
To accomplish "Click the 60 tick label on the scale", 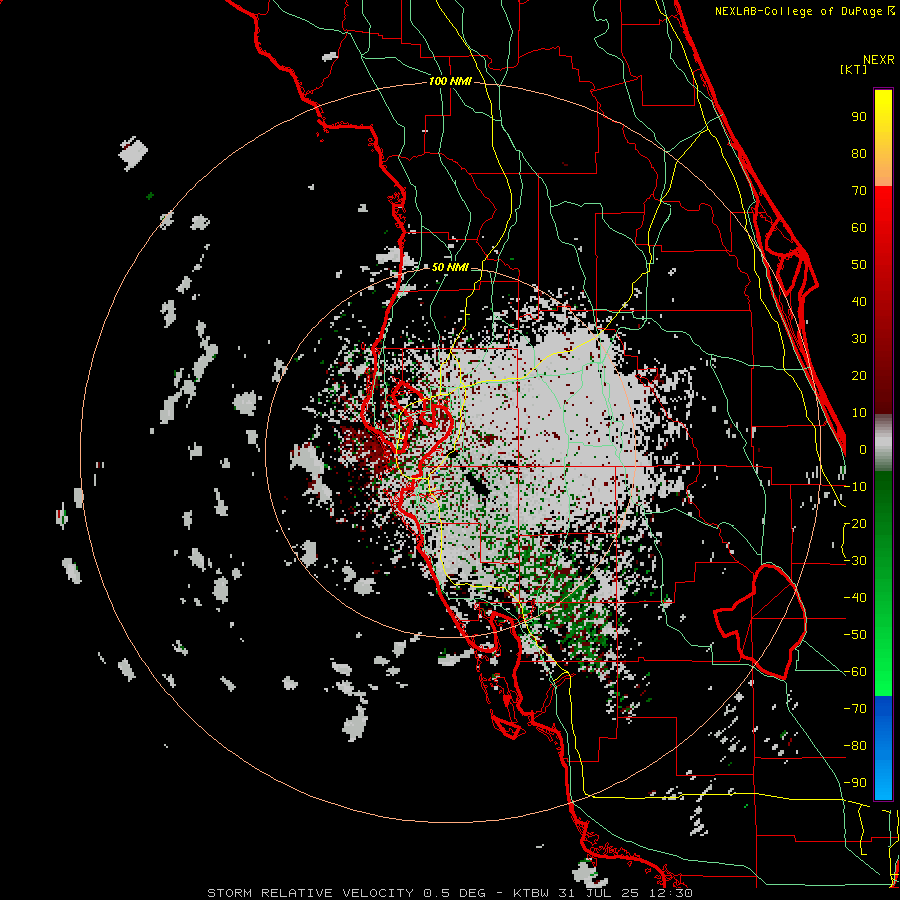I will point(859,228).
